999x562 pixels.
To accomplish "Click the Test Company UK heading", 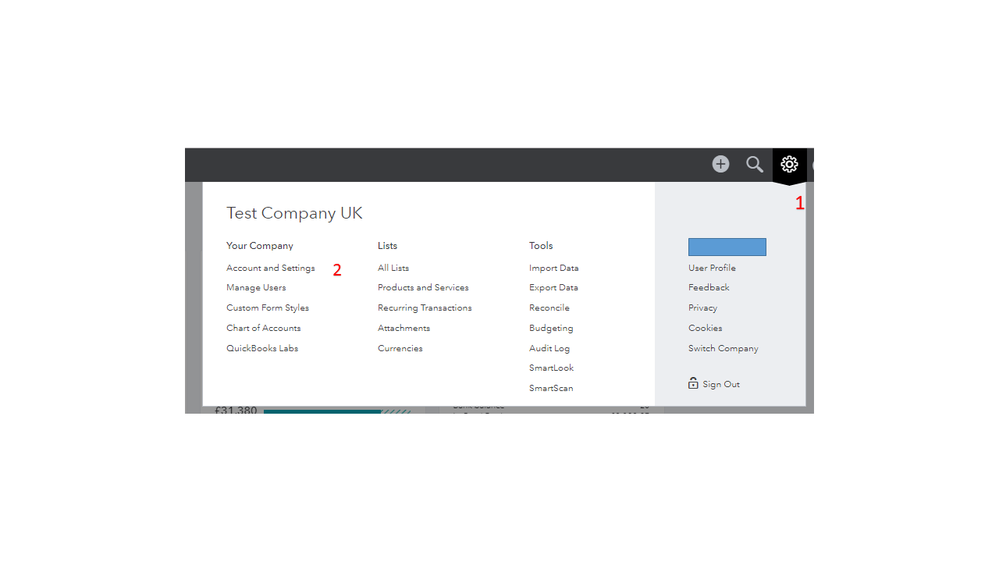I will click(x=294, y=213).
